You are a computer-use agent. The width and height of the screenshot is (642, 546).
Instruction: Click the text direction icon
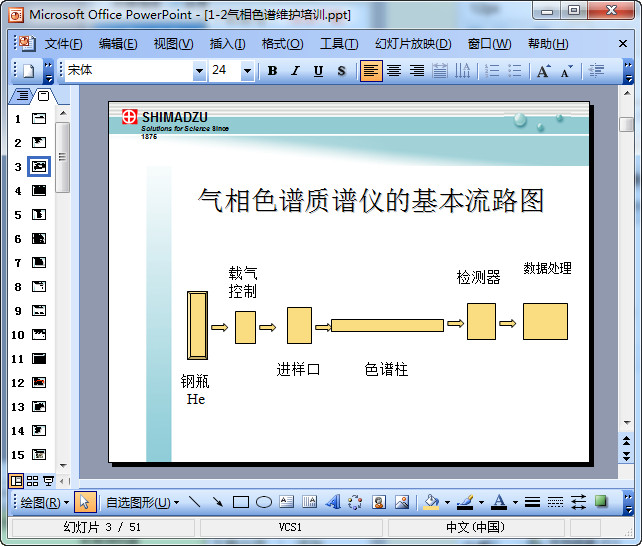point(463,71)
